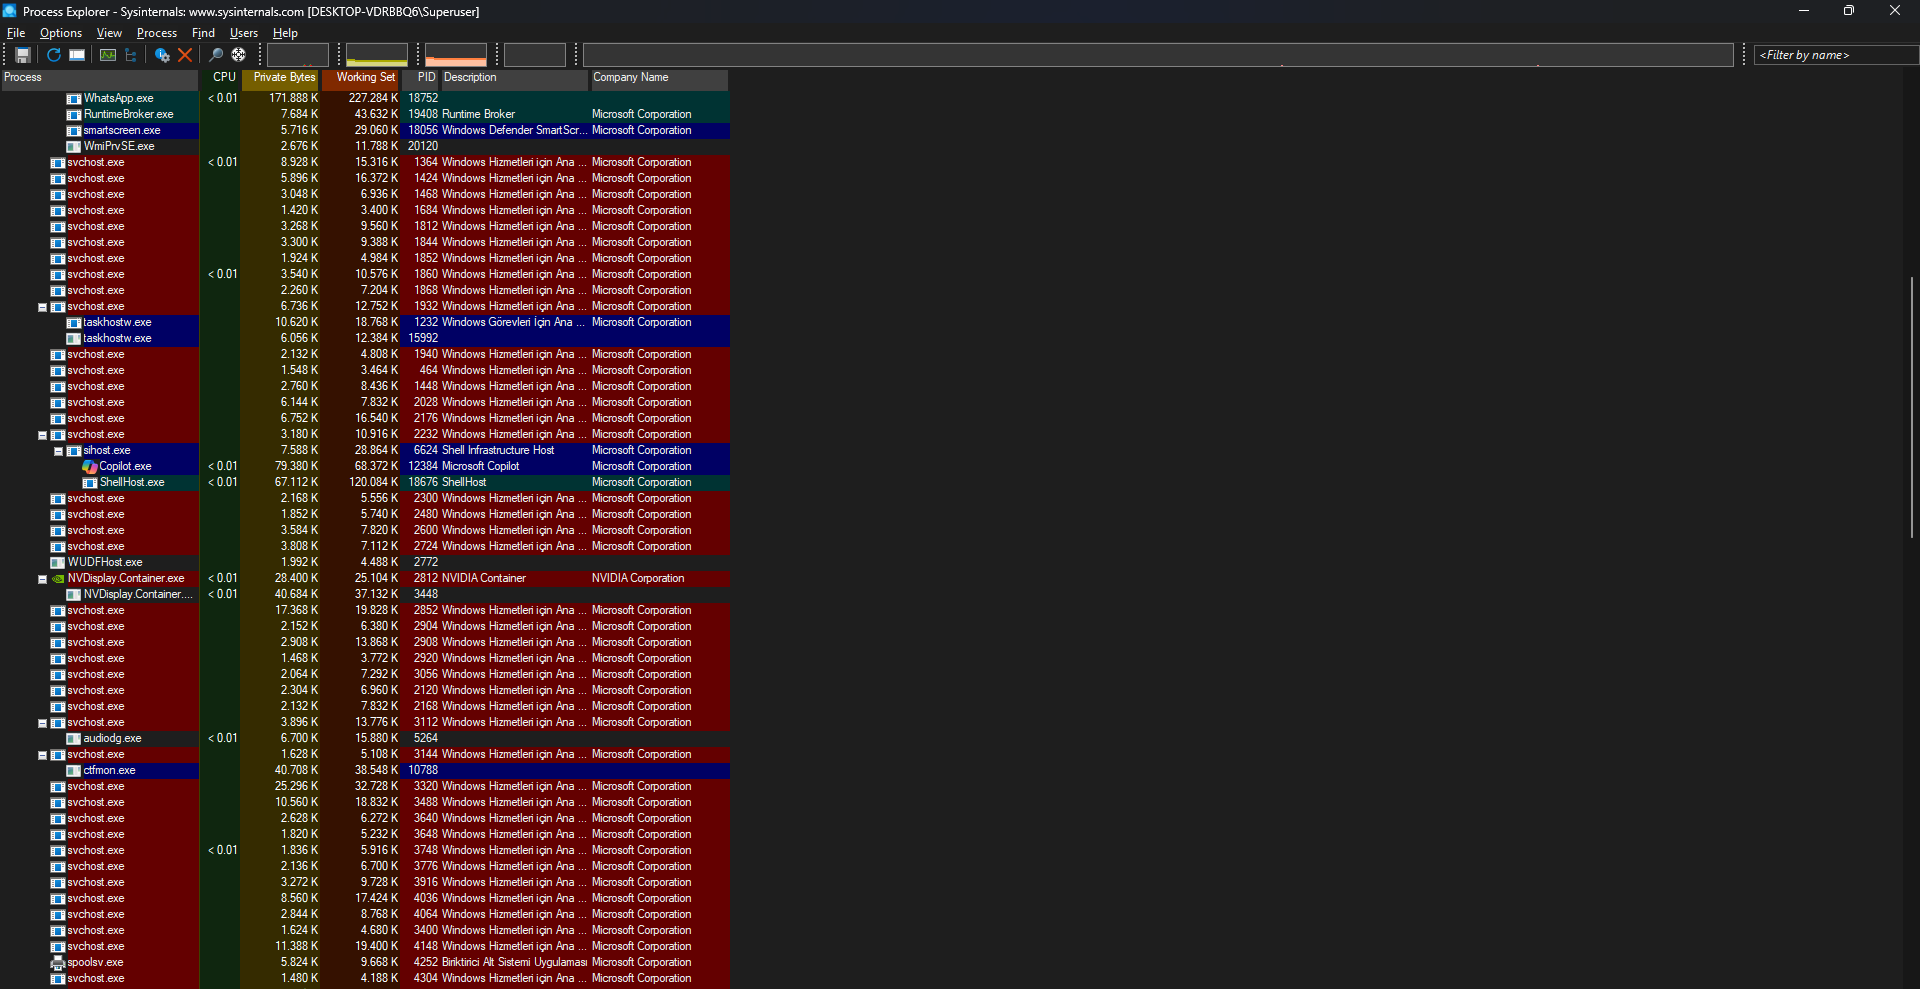Click the icon of svchost.exe PID 4304
Viewport: 1920px width, 989px height.
coord(58,979)
